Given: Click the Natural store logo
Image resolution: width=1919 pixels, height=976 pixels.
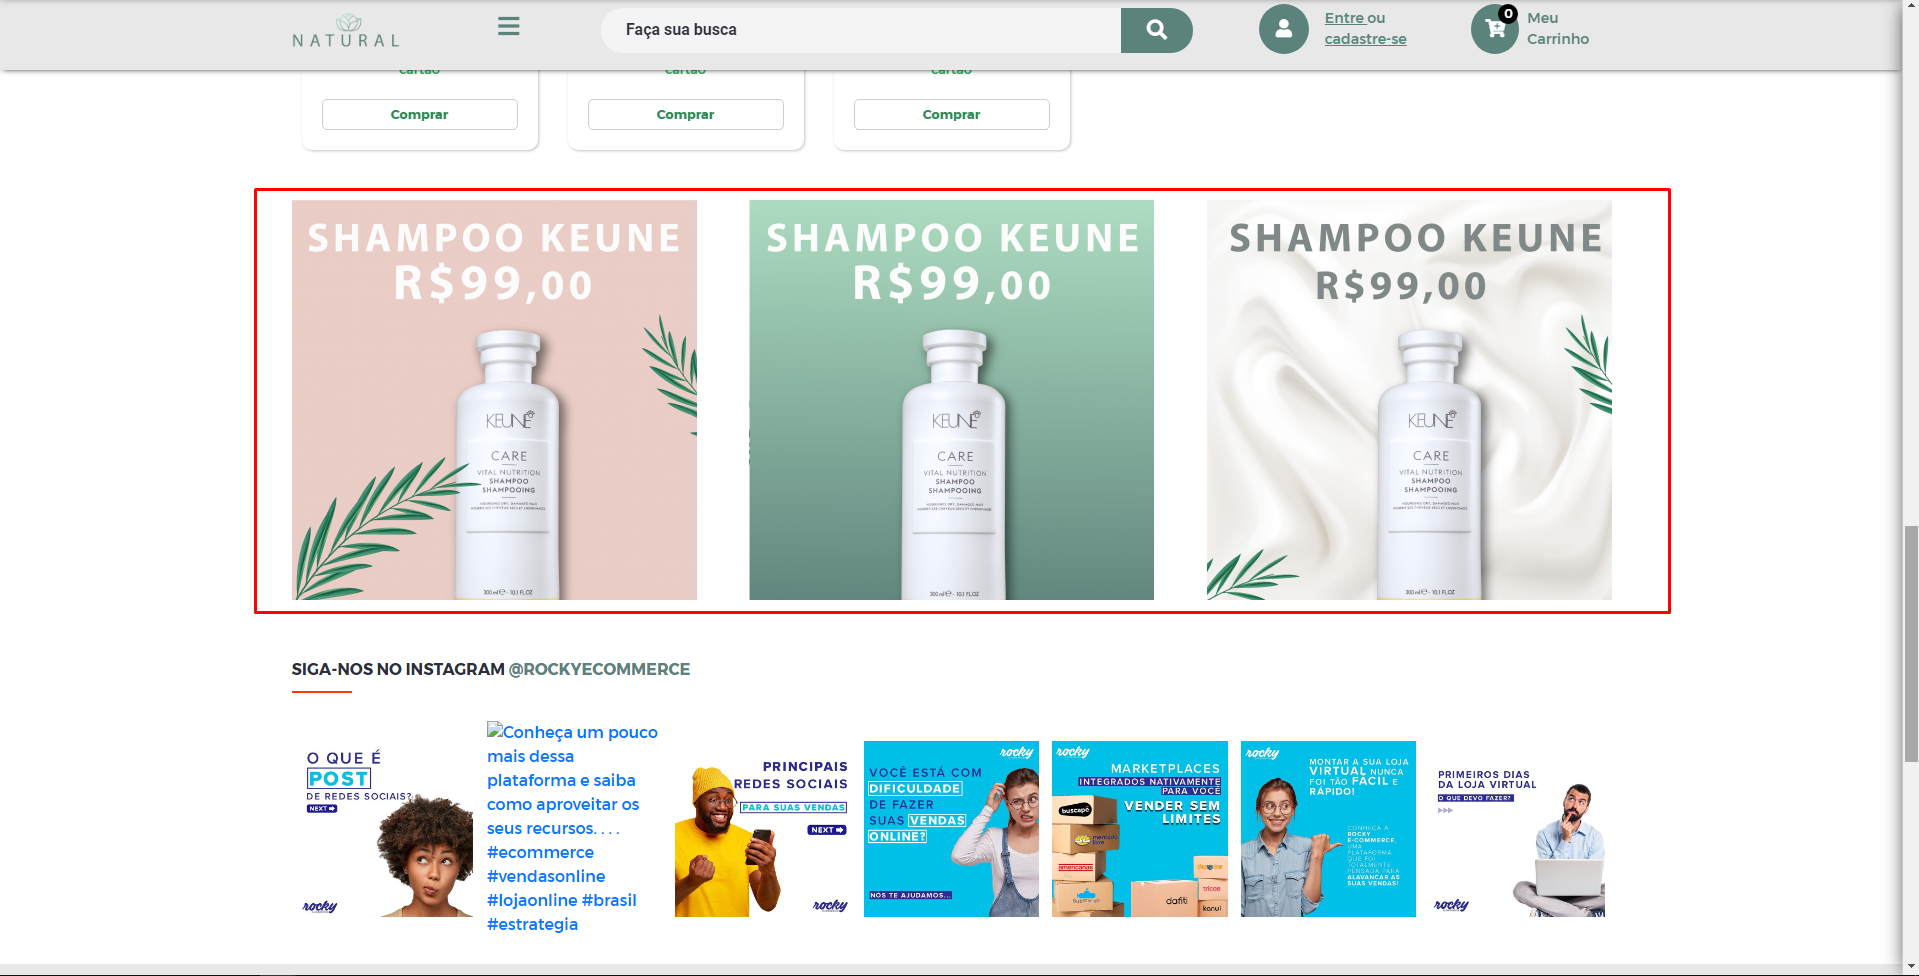Looking at the screenshot, I should point(346,31).
